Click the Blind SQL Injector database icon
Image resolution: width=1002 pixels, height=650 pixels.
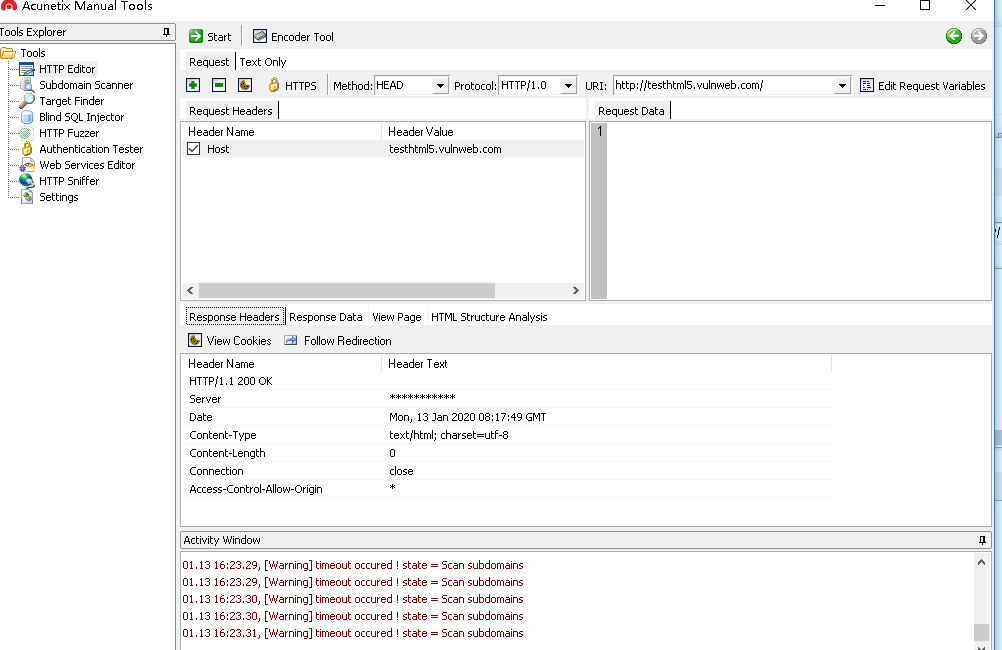coord(27,117)
